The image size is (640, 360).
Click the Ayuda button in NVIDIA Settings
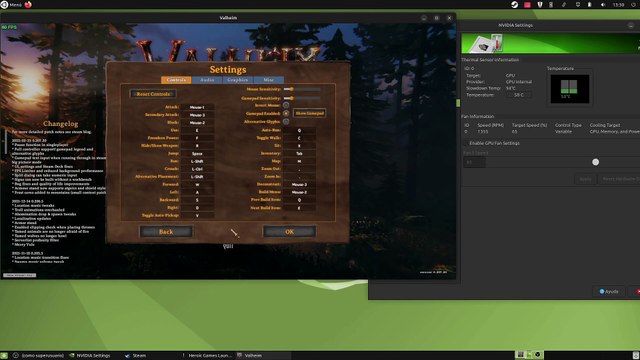pyautogui.click(x=609, y=291)
